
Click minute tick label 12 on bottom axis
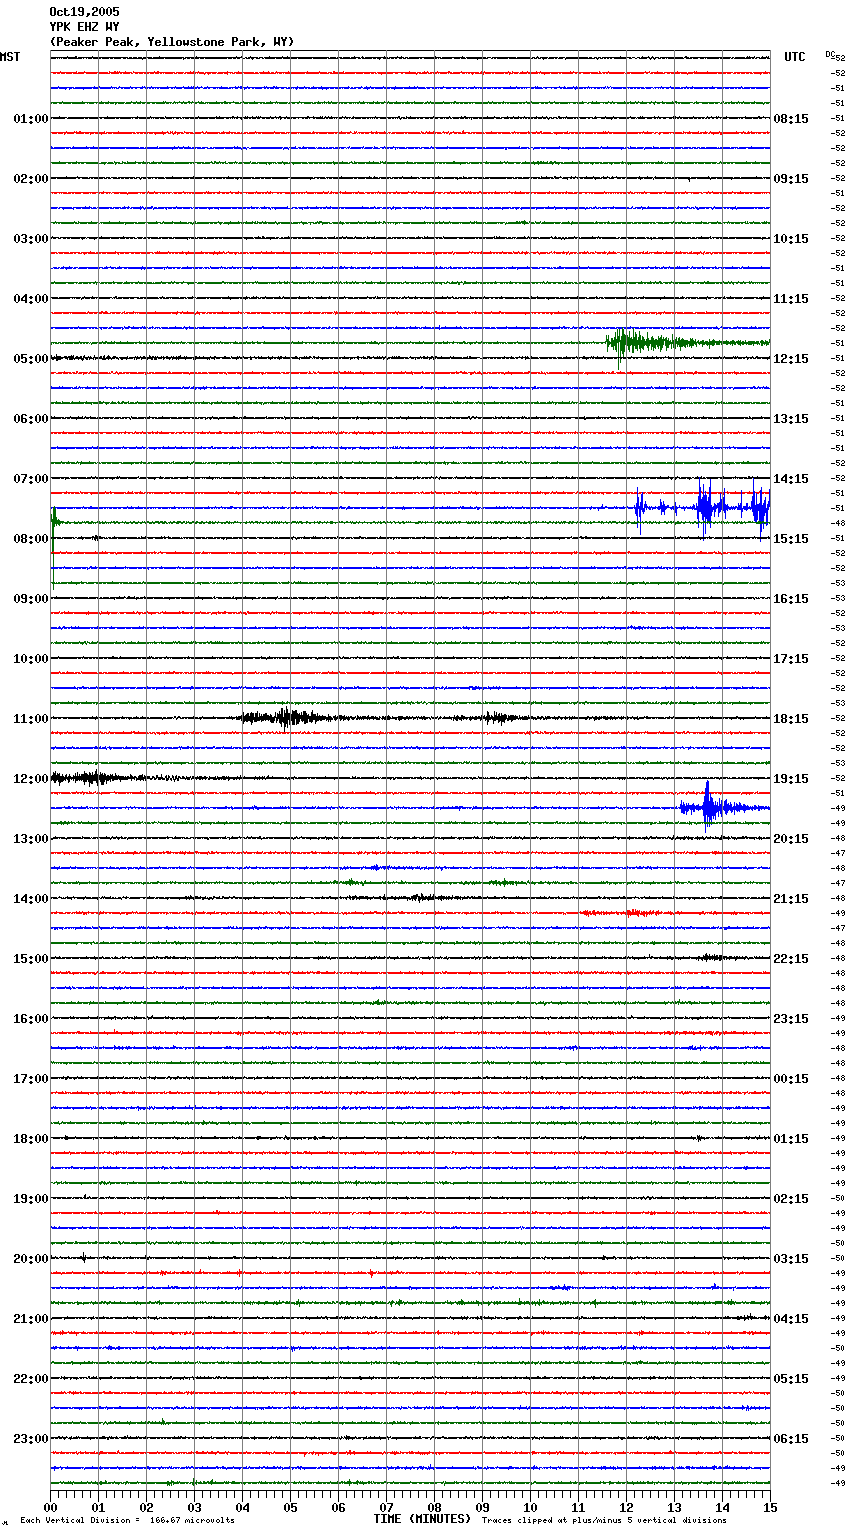tap(626, 1507)
